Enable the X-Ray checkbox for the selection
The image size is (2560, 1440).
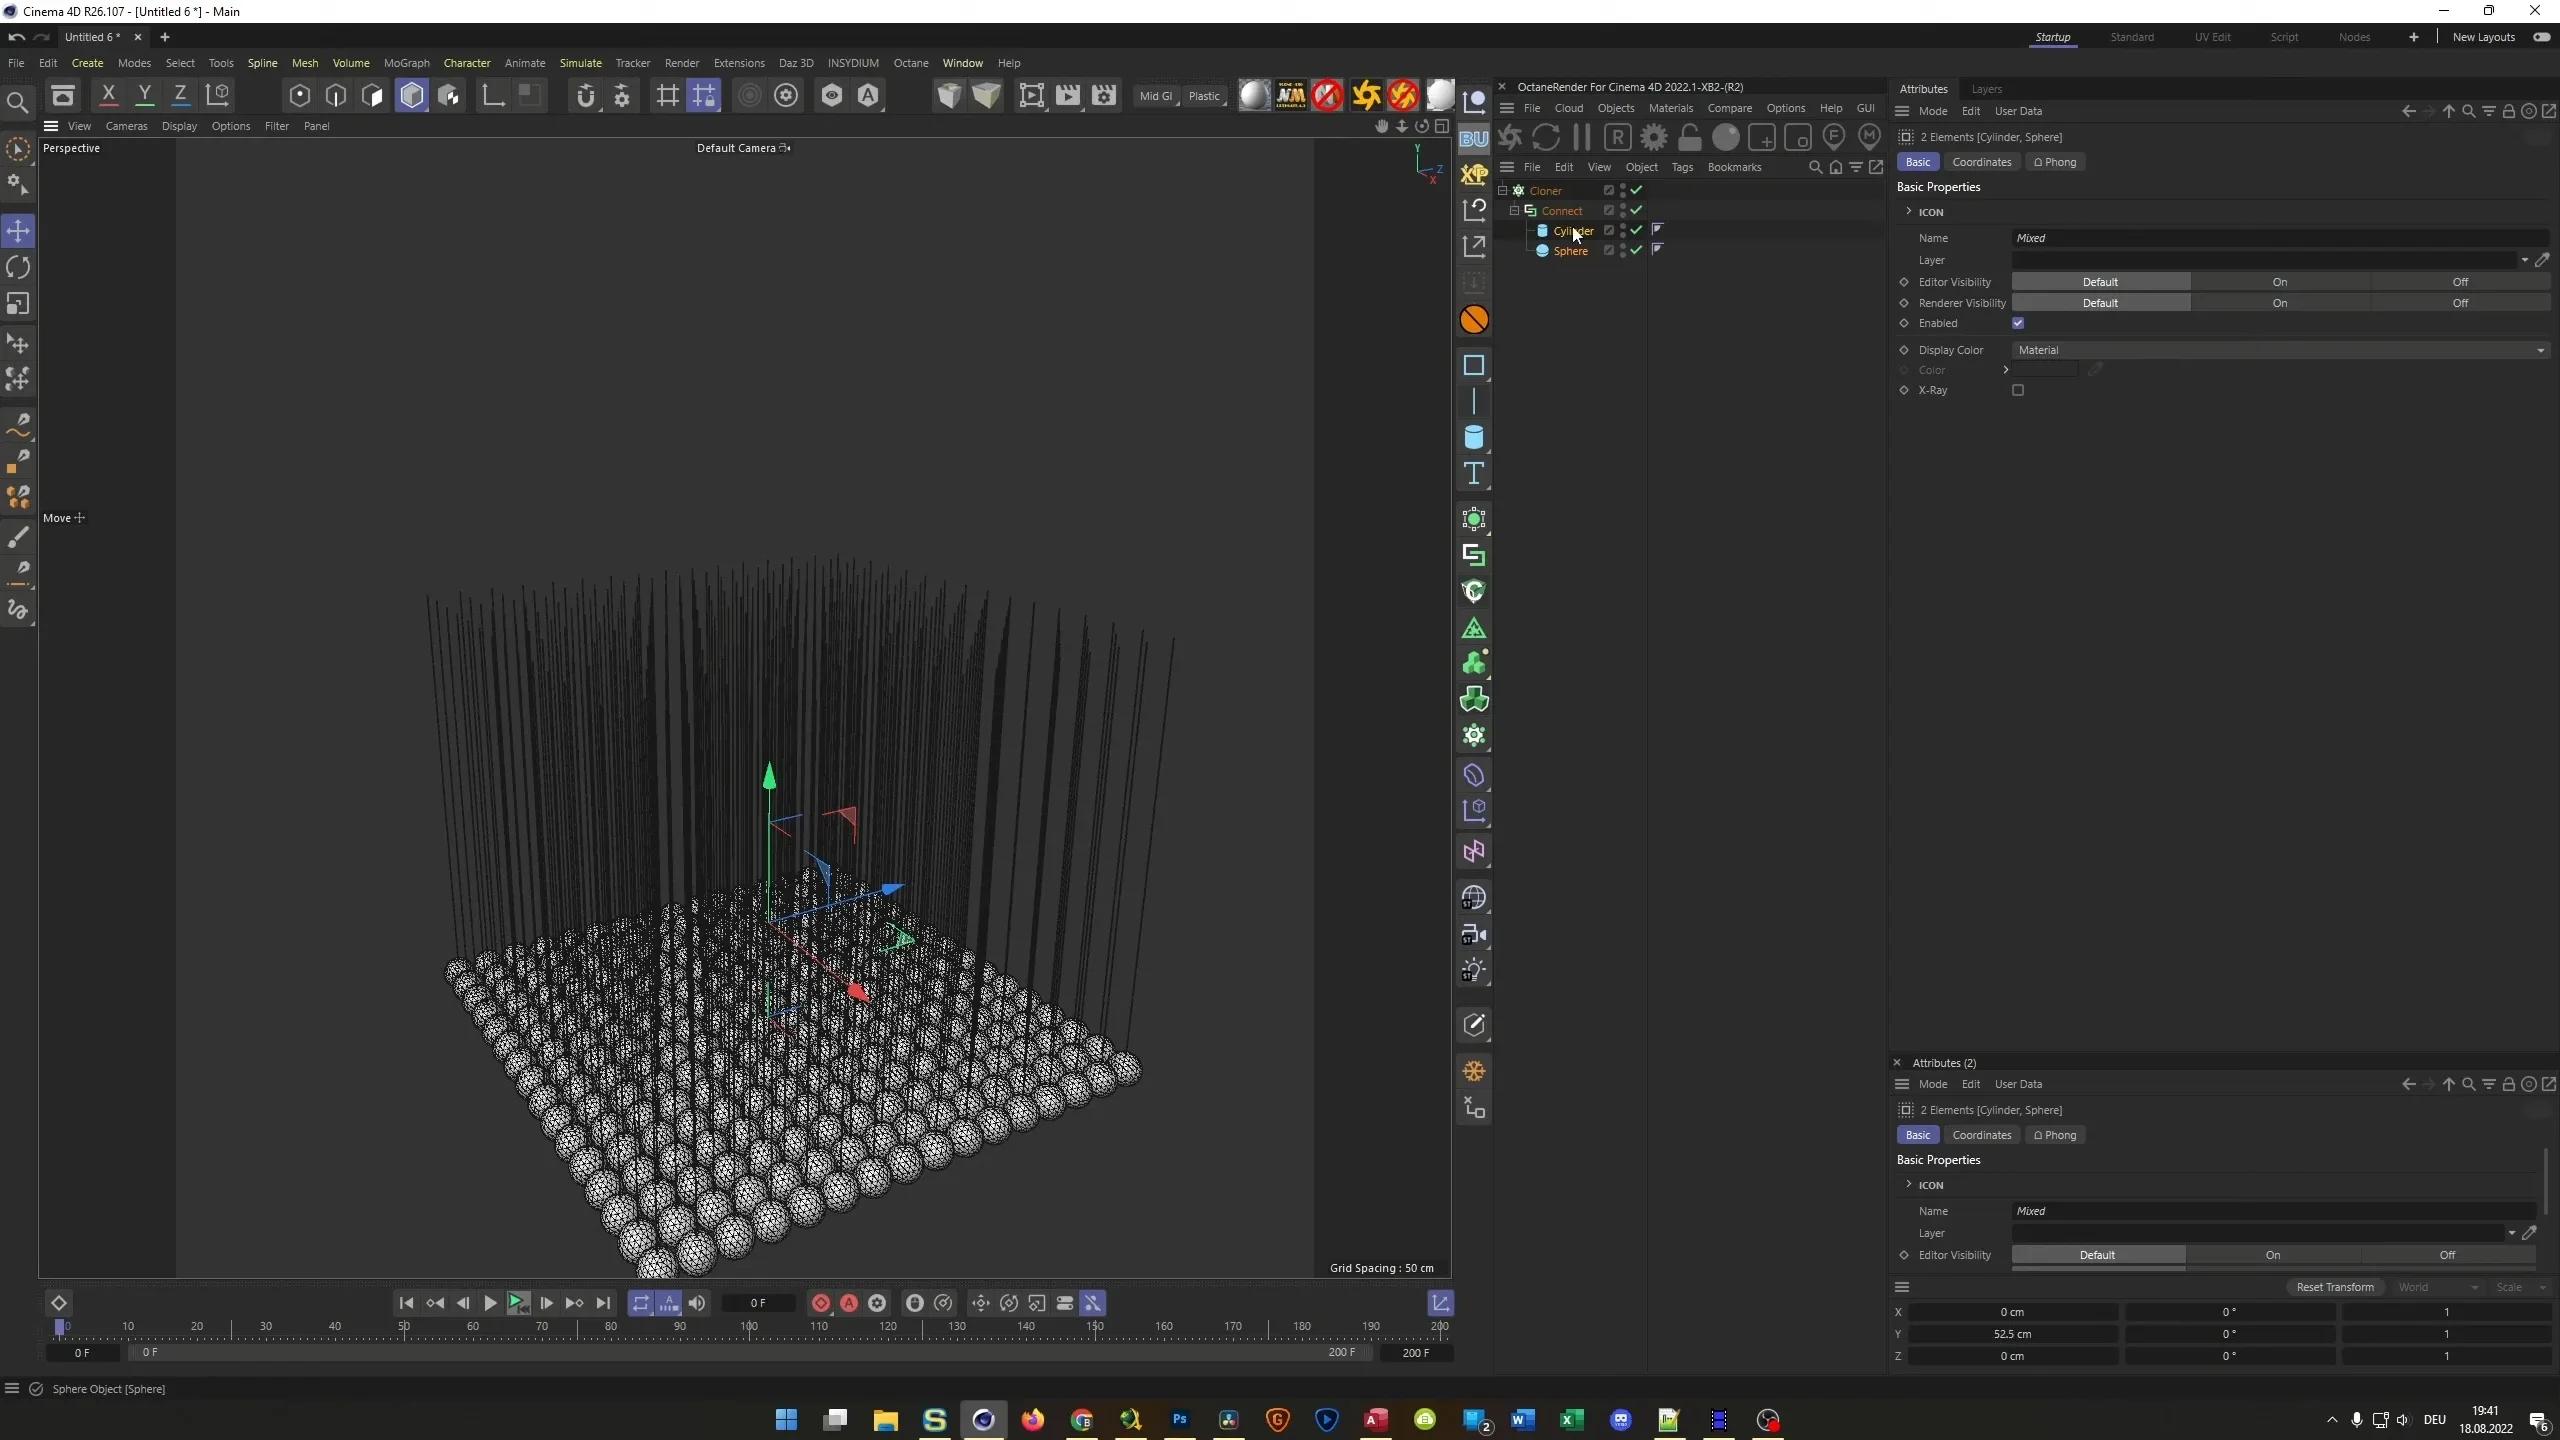point(2018,390)
